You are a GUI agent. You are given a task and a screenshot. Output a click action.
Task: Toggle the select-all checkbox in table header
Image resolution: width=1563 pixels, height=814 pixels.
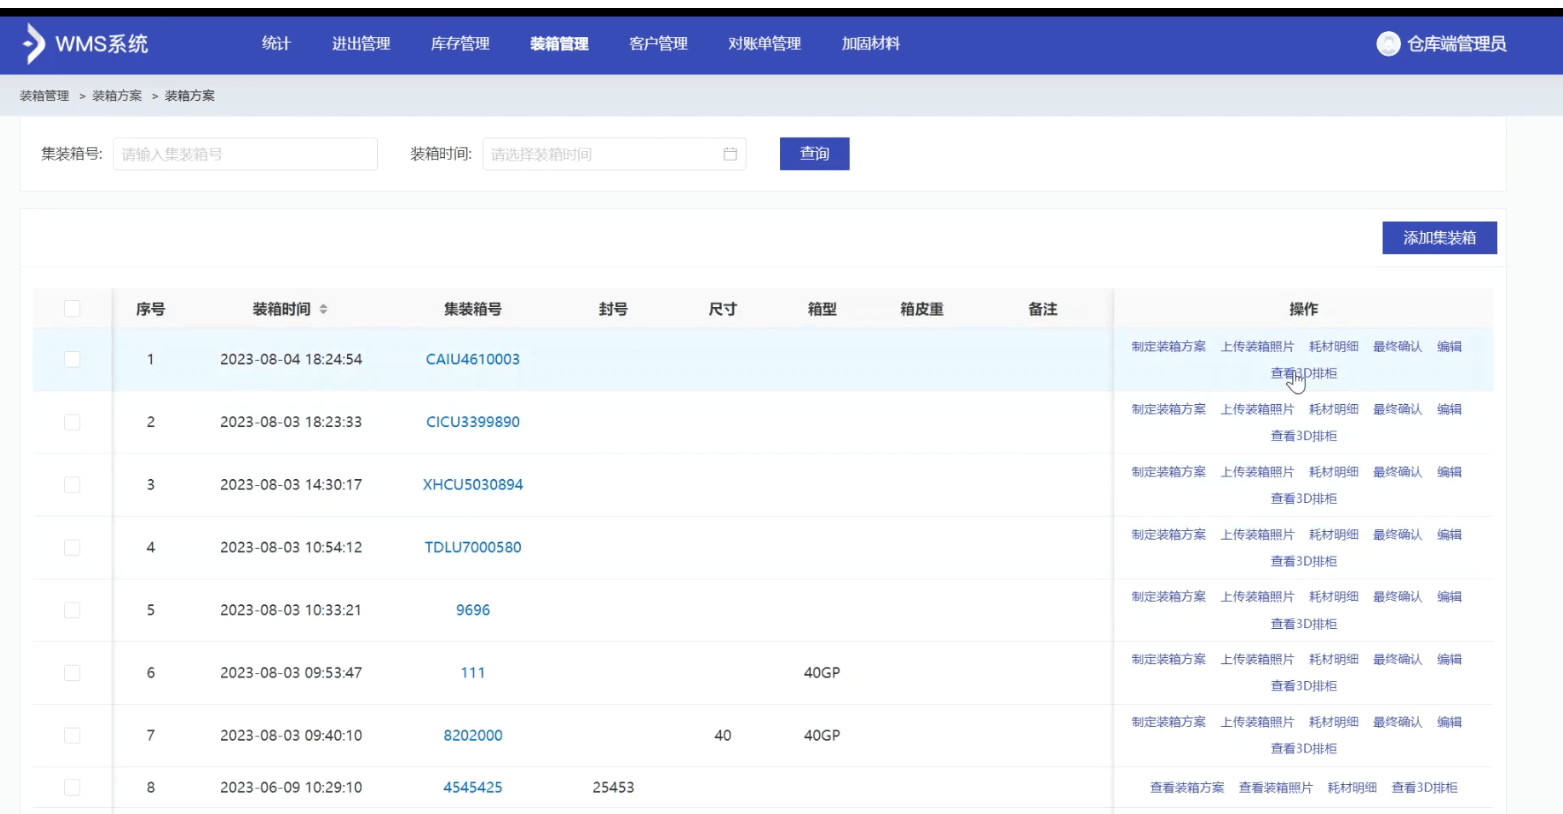pos(72,309)
